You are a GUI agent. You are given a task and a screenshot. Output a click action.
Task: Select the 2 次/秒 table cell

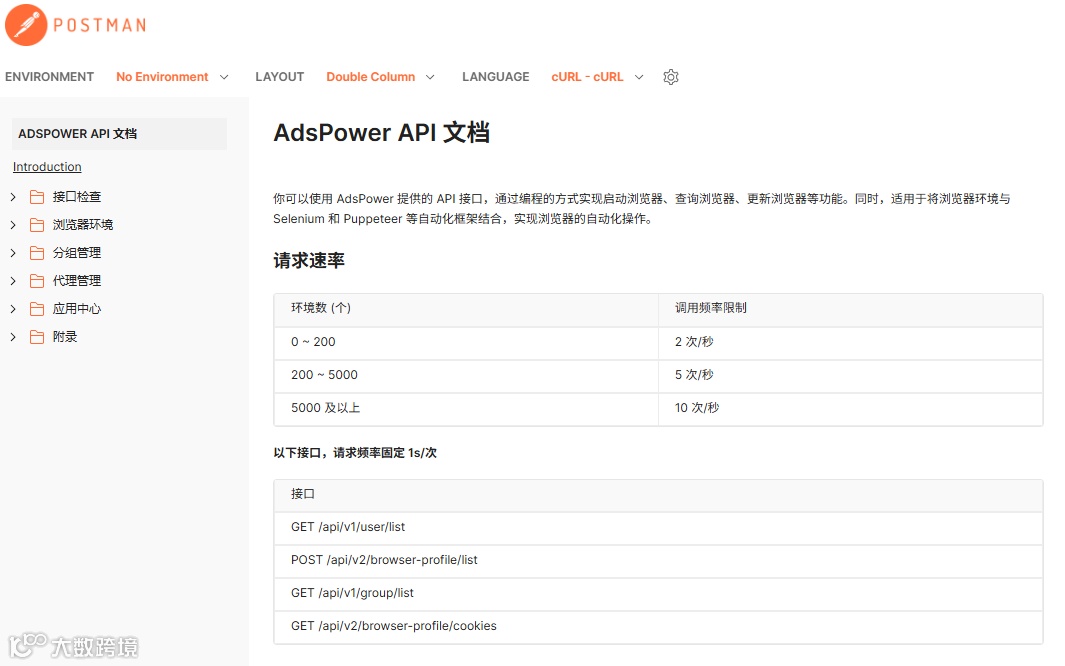click(x=850, y=342)
